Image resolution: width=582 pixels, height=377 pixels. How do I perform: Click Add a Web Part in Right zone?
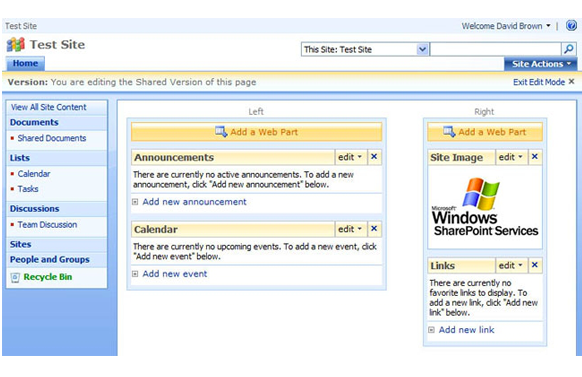[x=485, y=132]
